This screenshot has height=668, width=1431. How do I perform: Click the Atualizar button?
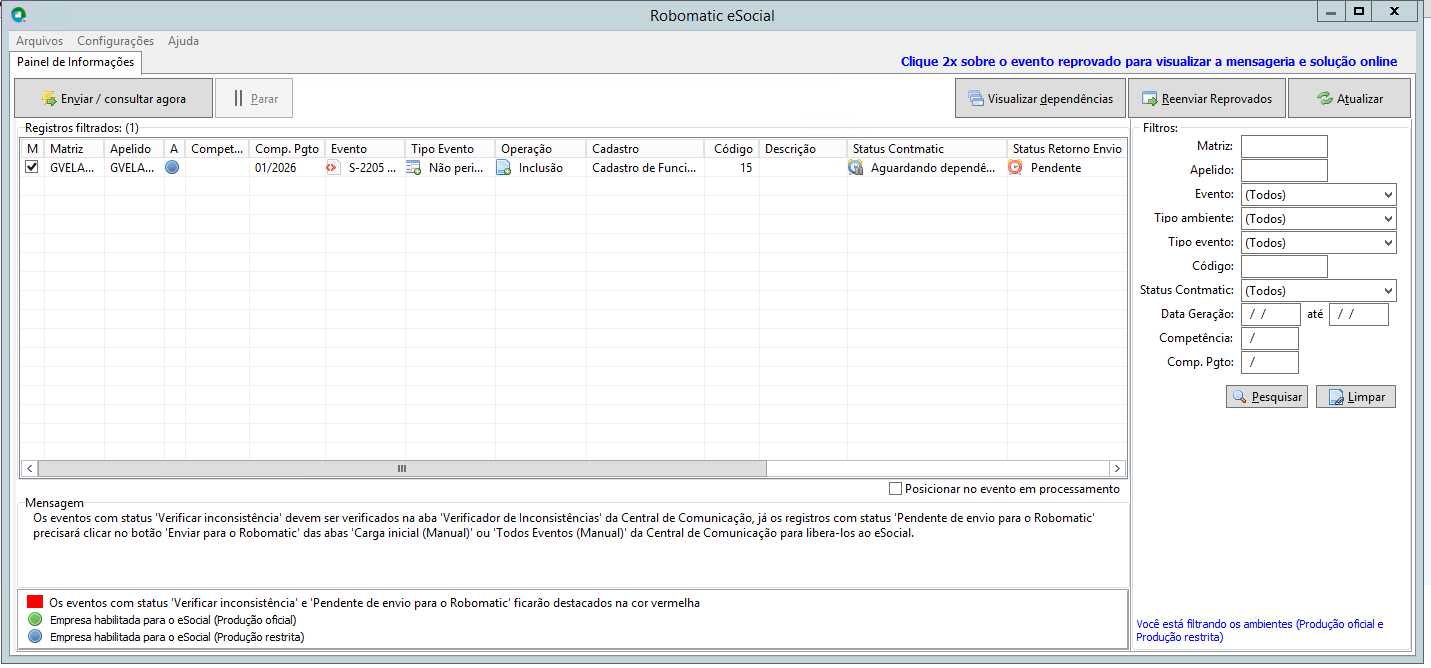tap(1349, 99)
